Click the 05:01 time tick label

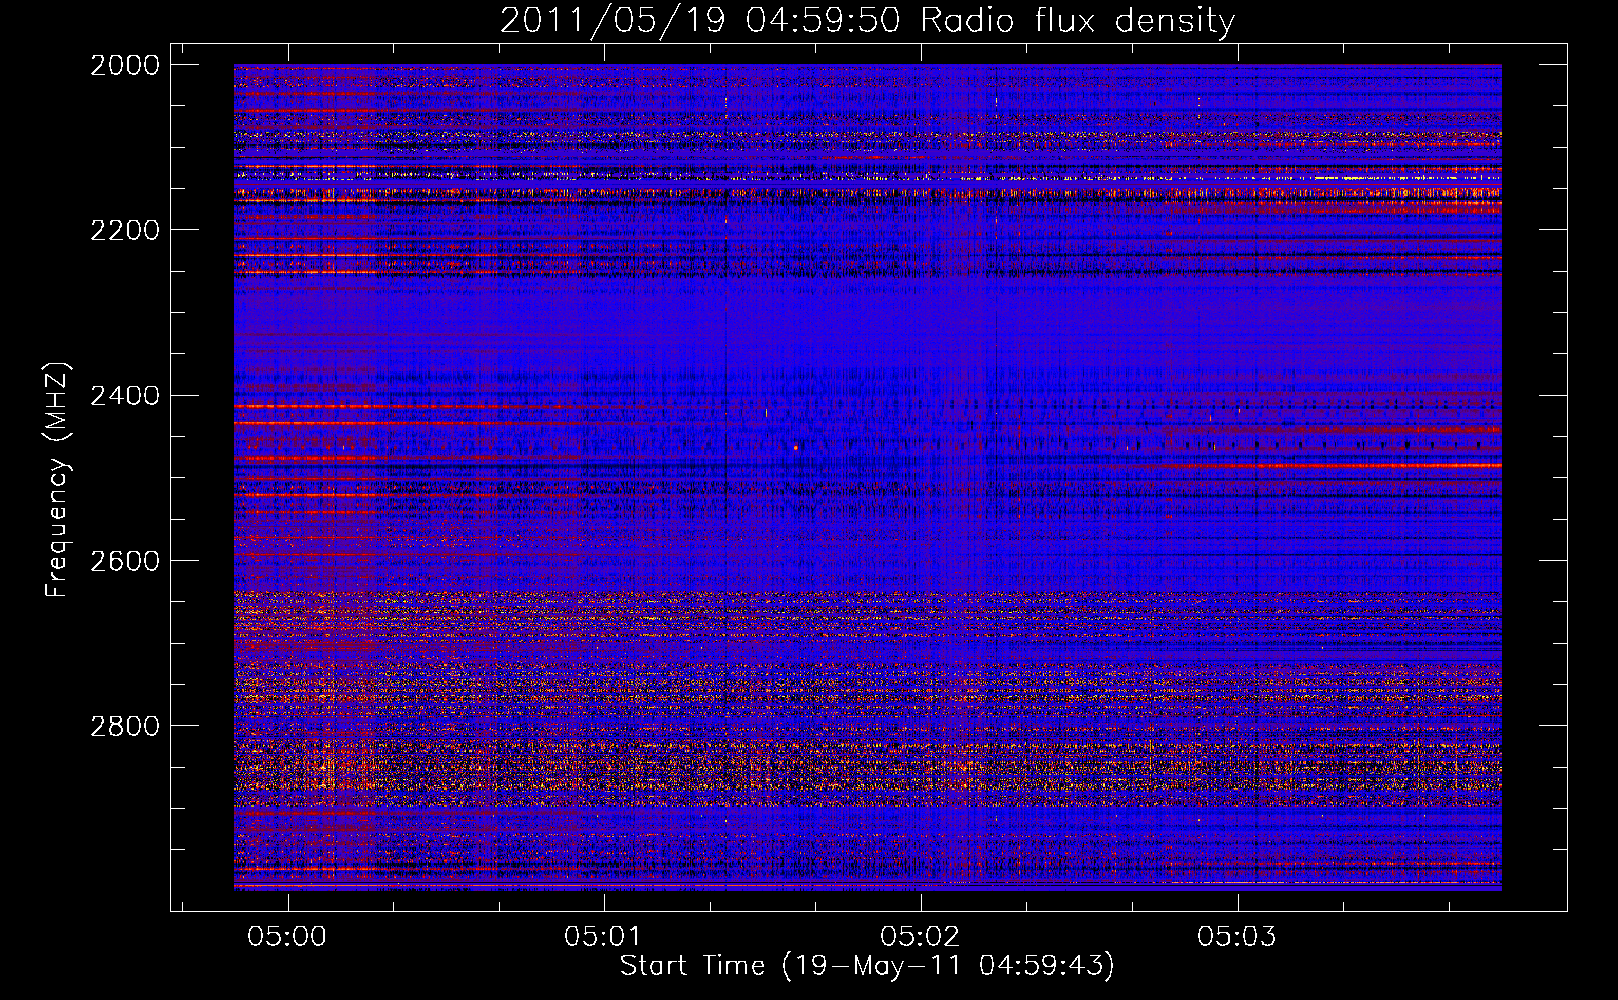(x=603, y=936)
